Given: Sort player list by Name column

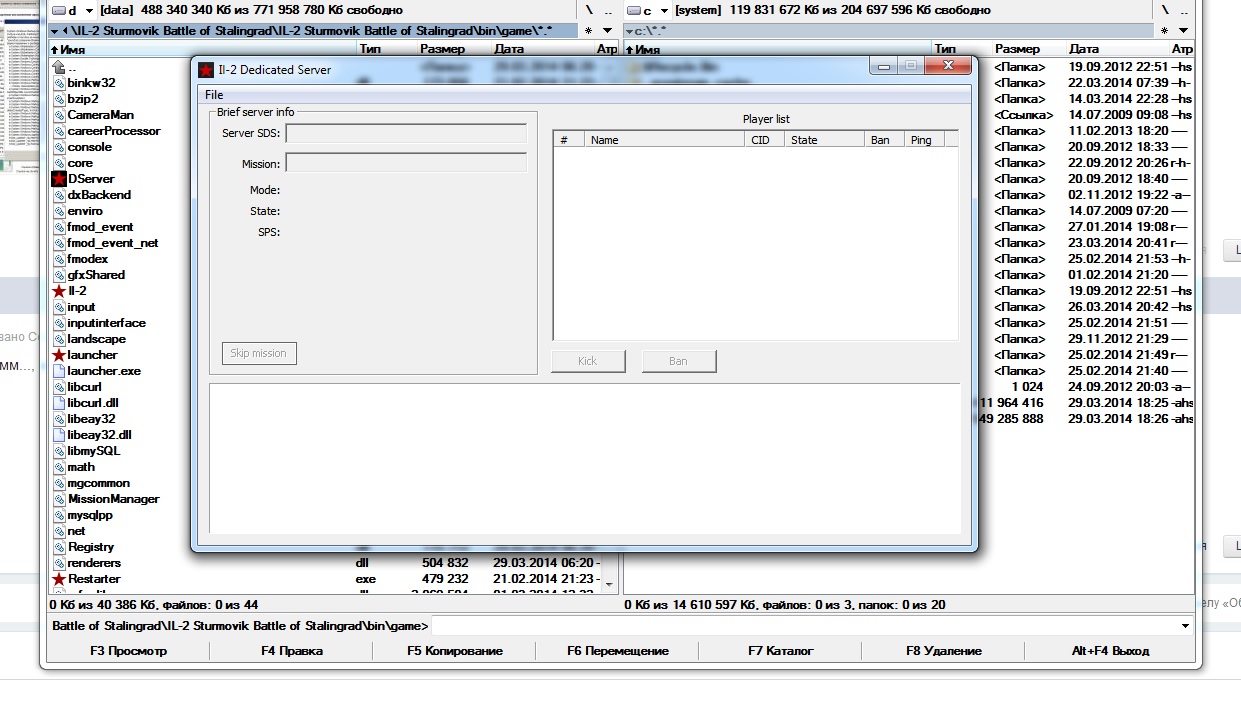Looking at the screenshot, I should tap(665, 140).
